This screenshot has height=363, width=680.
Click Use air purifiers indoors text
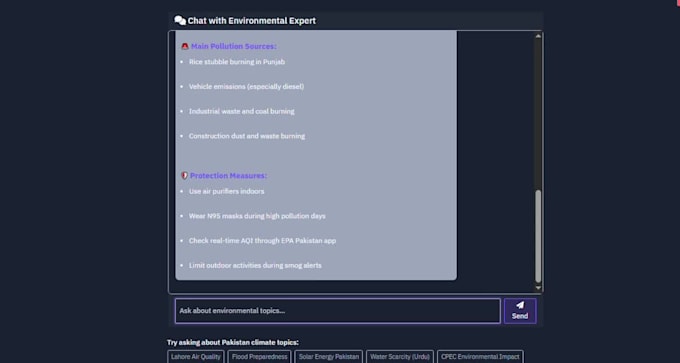(226, 191)
